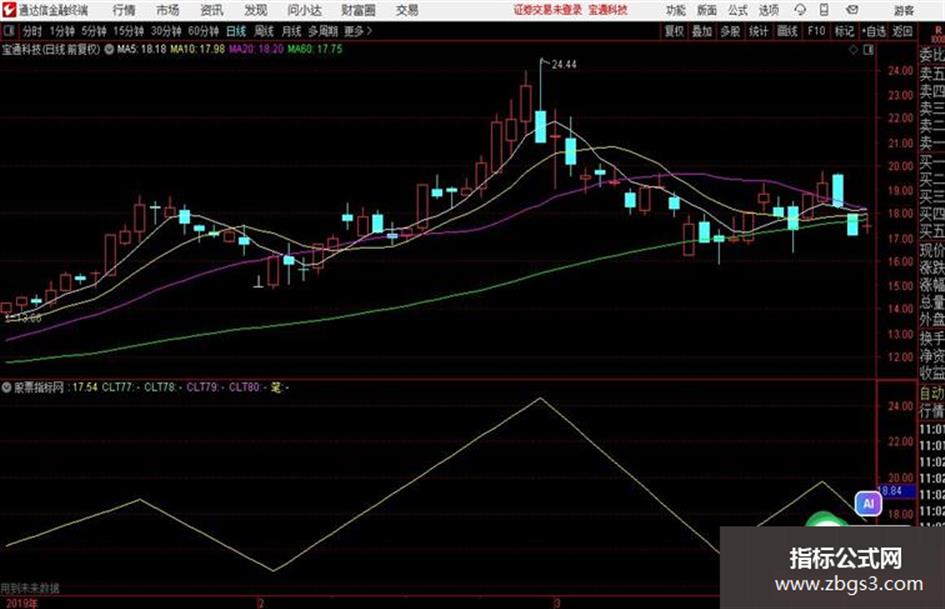Click the diamond icon above the chart

point(853,50)
